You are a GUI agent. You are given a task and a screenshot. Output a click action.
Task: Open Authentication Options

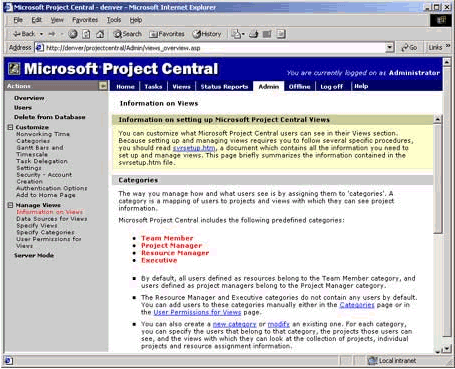tap(52, 188)
